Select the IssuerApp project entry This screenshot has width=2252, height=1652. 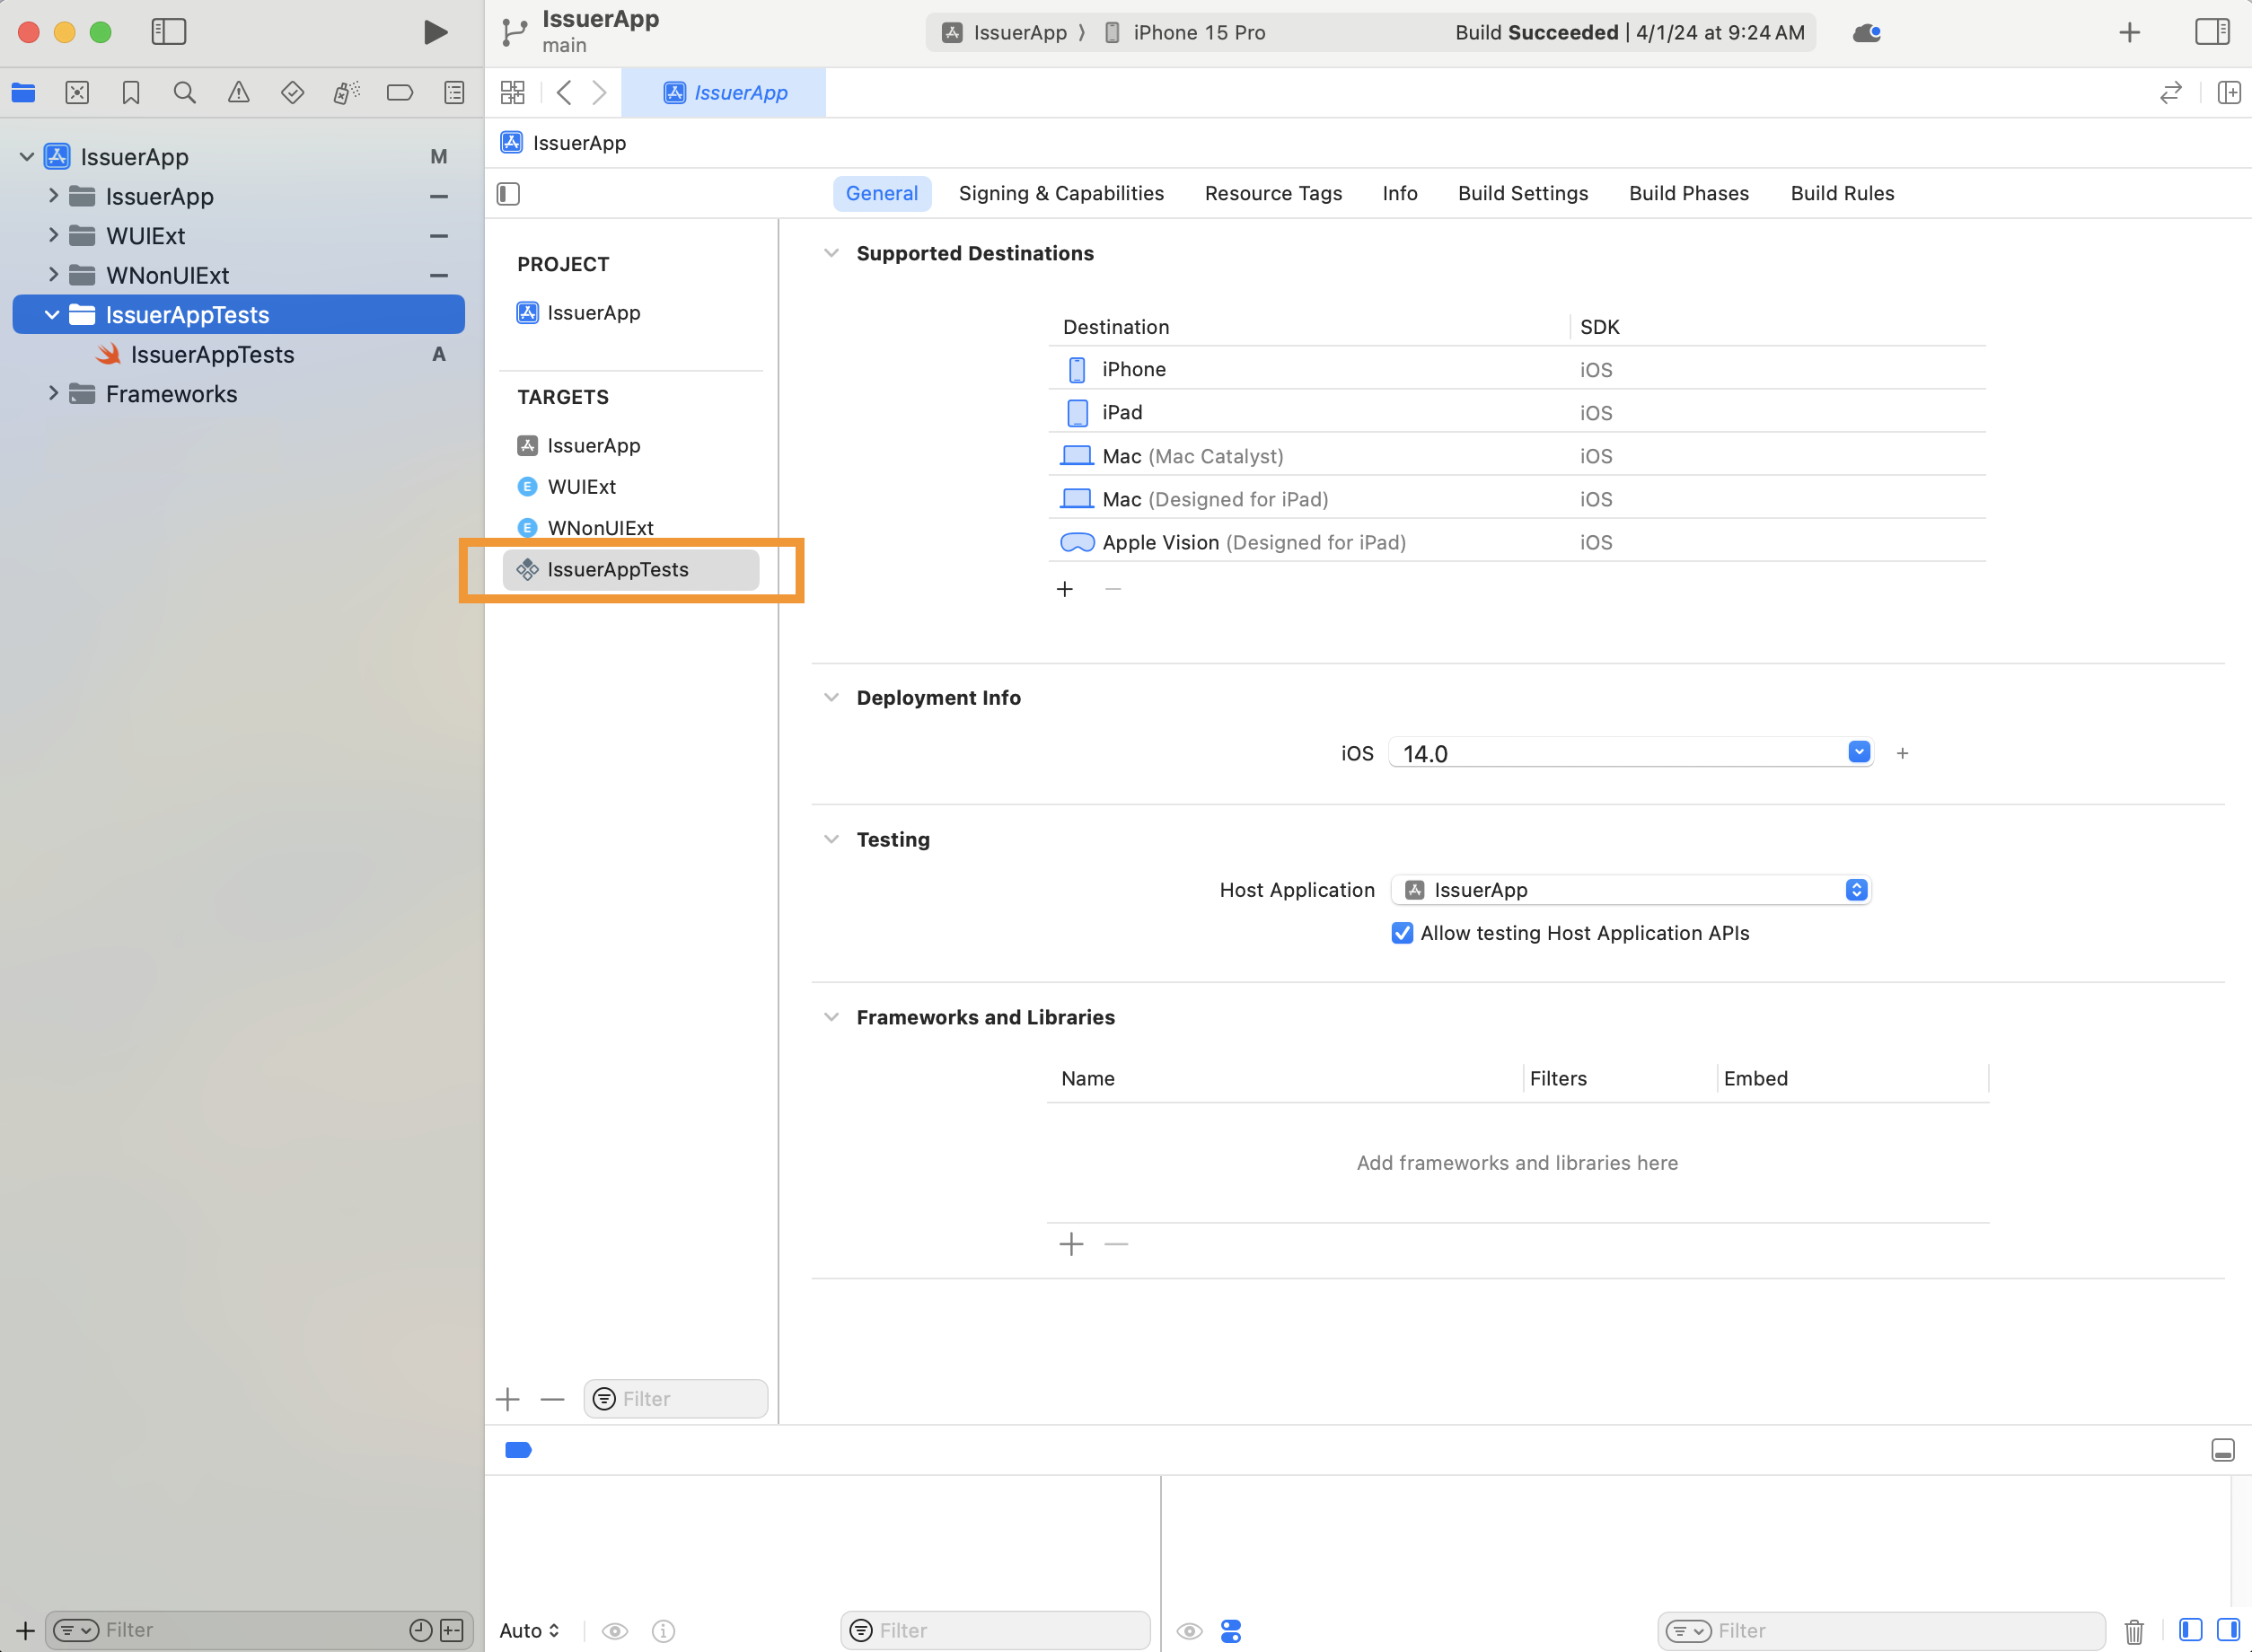tap(579, 313)
